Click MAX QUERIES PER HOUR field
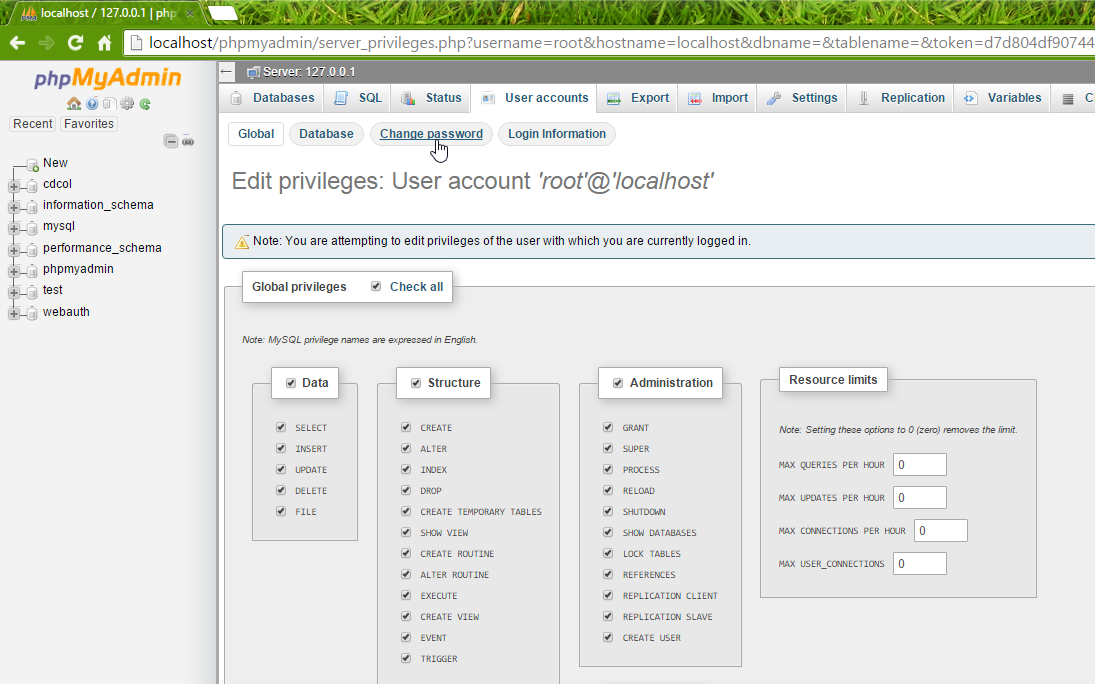Viewport: 1095px width, 684px height. pyautogui.click(x=920, y=465)
